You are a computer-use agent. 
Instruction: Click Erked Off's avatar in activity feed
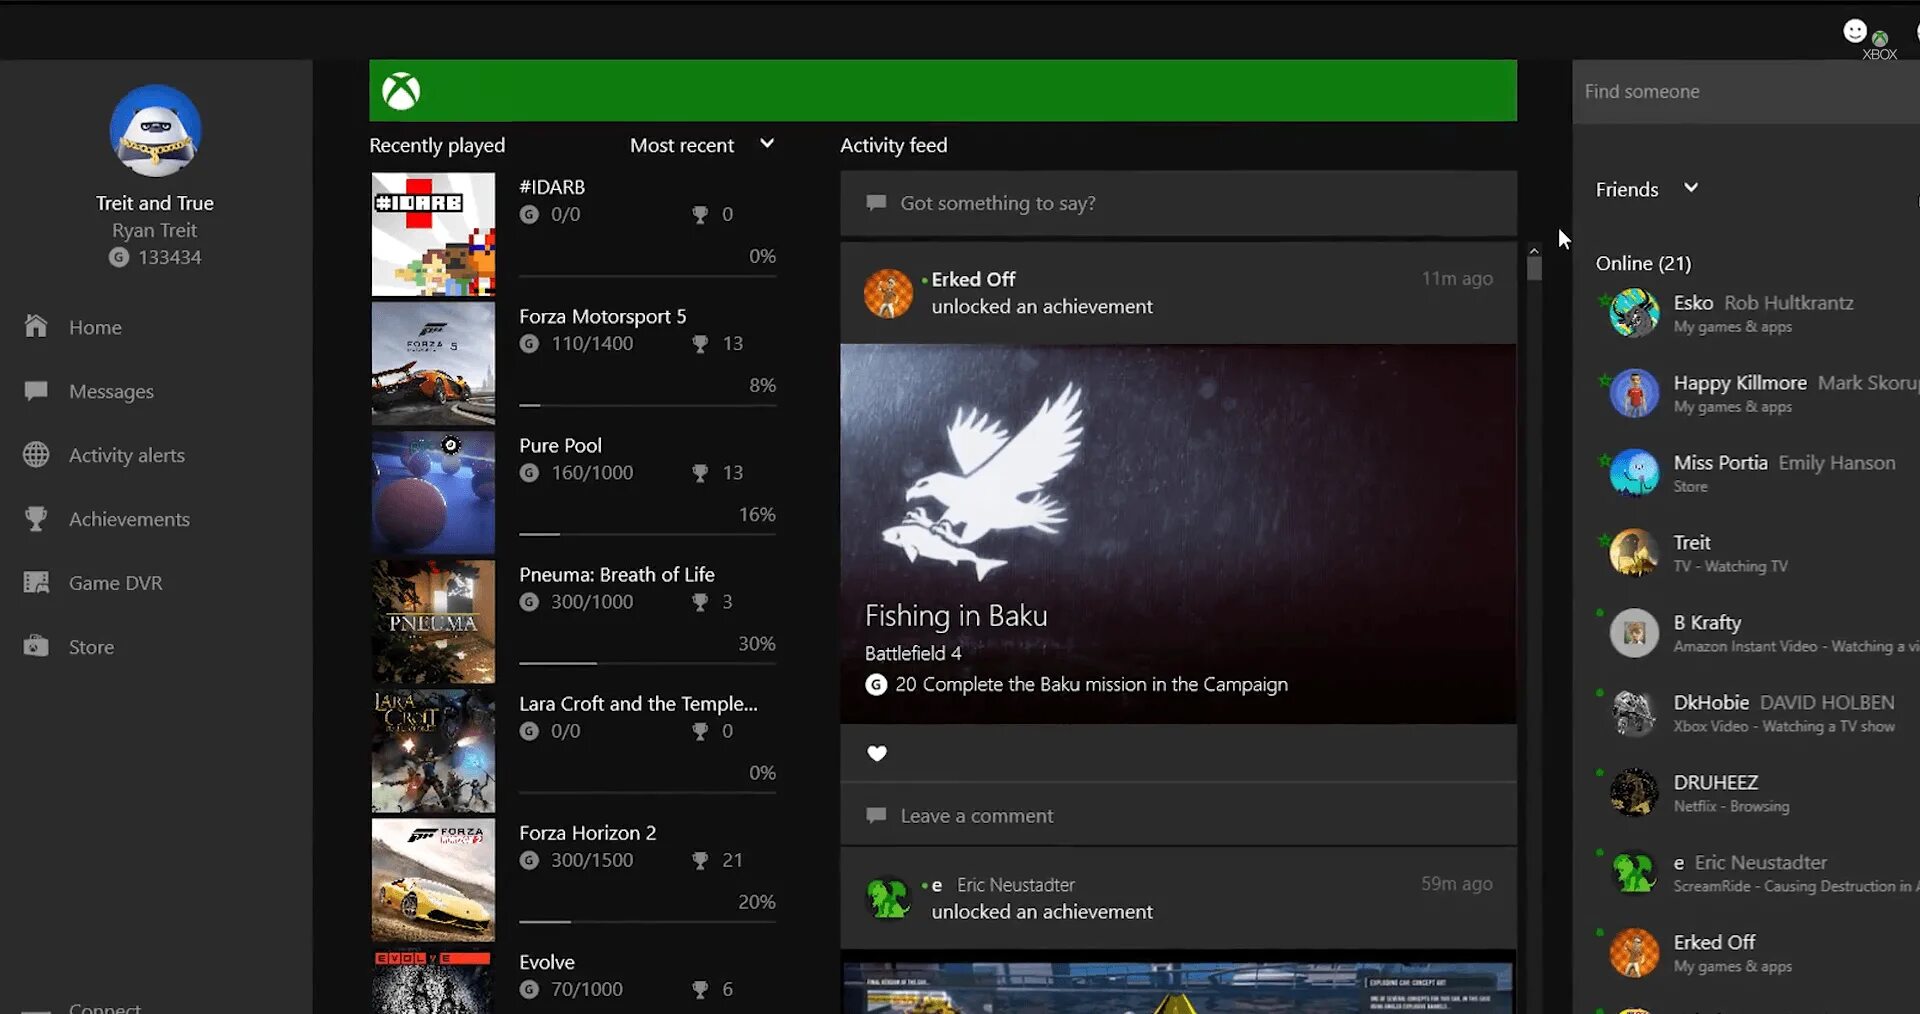click(x=888, y=293)
